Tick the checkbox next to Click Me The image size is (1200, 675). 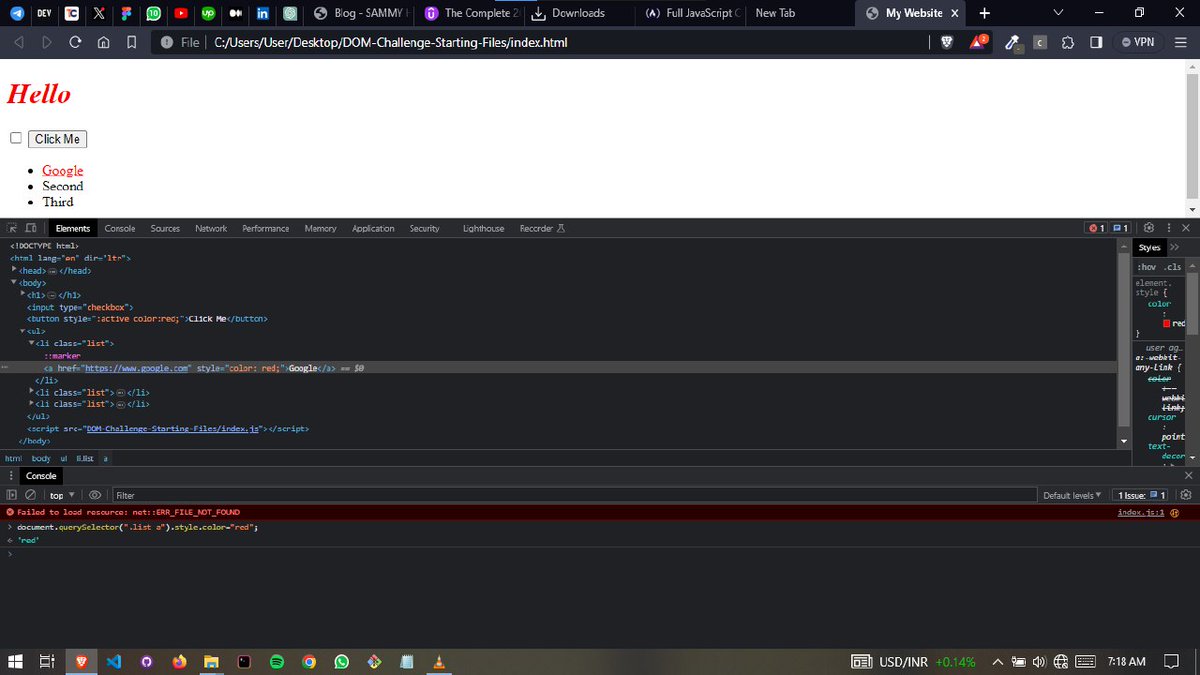[15, 138]
